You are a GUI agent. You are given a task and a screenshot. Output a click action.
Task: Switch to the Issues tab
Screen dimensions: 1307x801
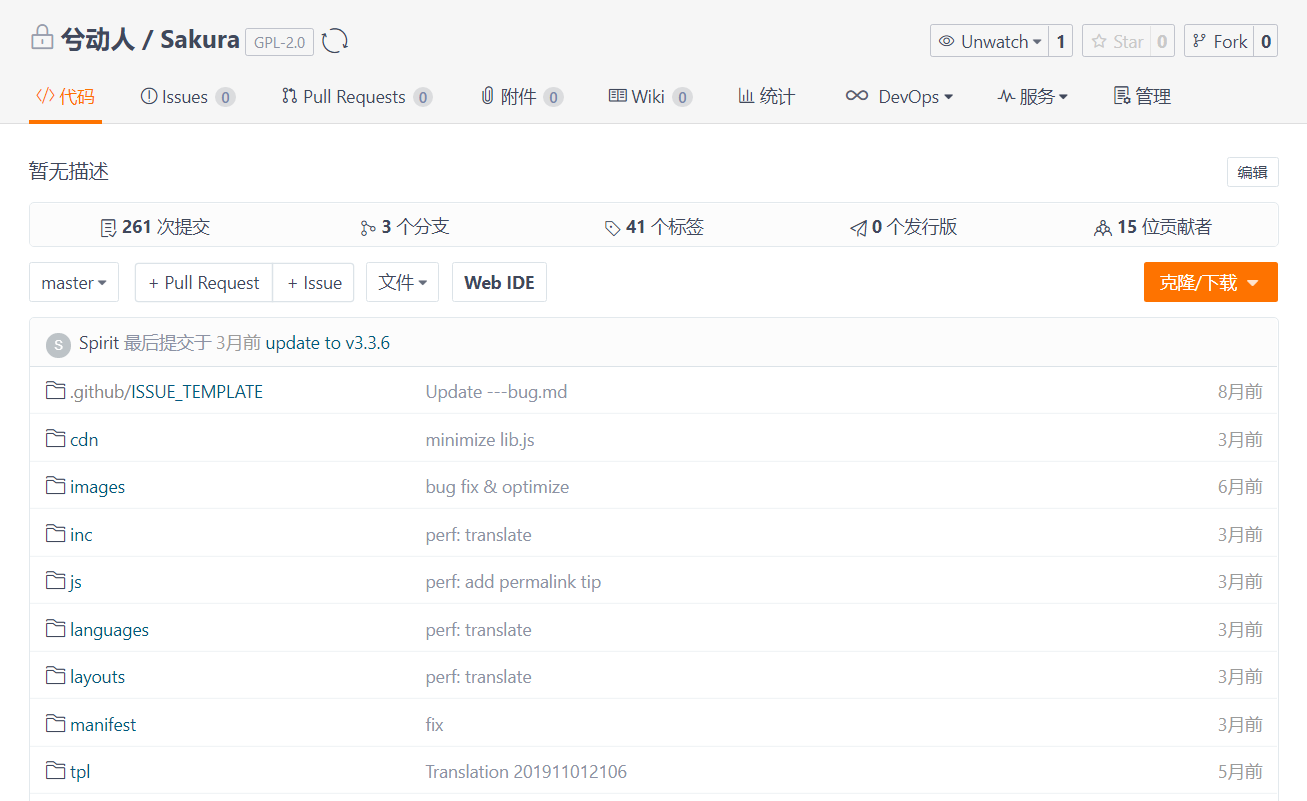pyautogui.click(x=188, y=96)
